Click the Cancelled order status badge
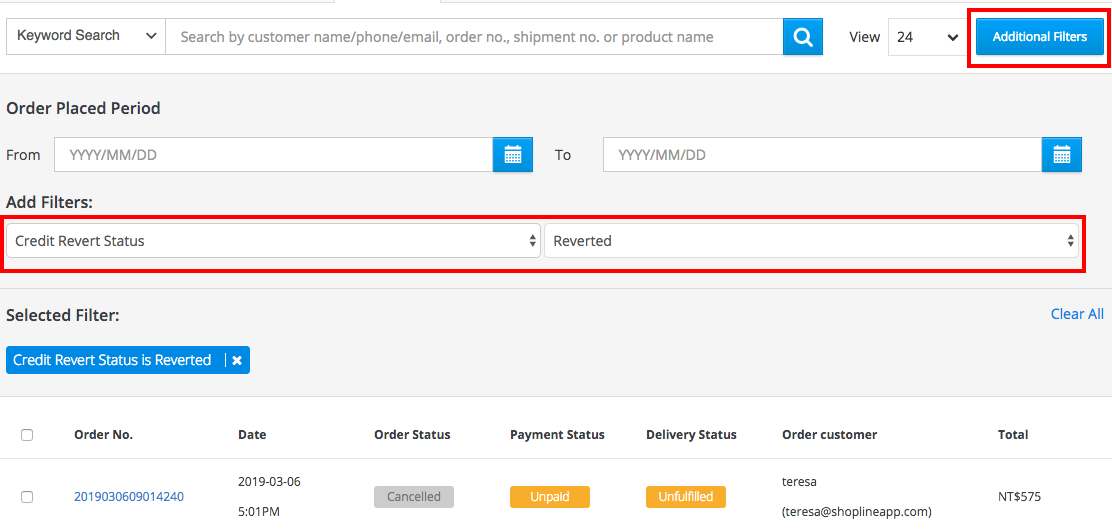Viewport: 1112px width, 530px height. point(414,497)
